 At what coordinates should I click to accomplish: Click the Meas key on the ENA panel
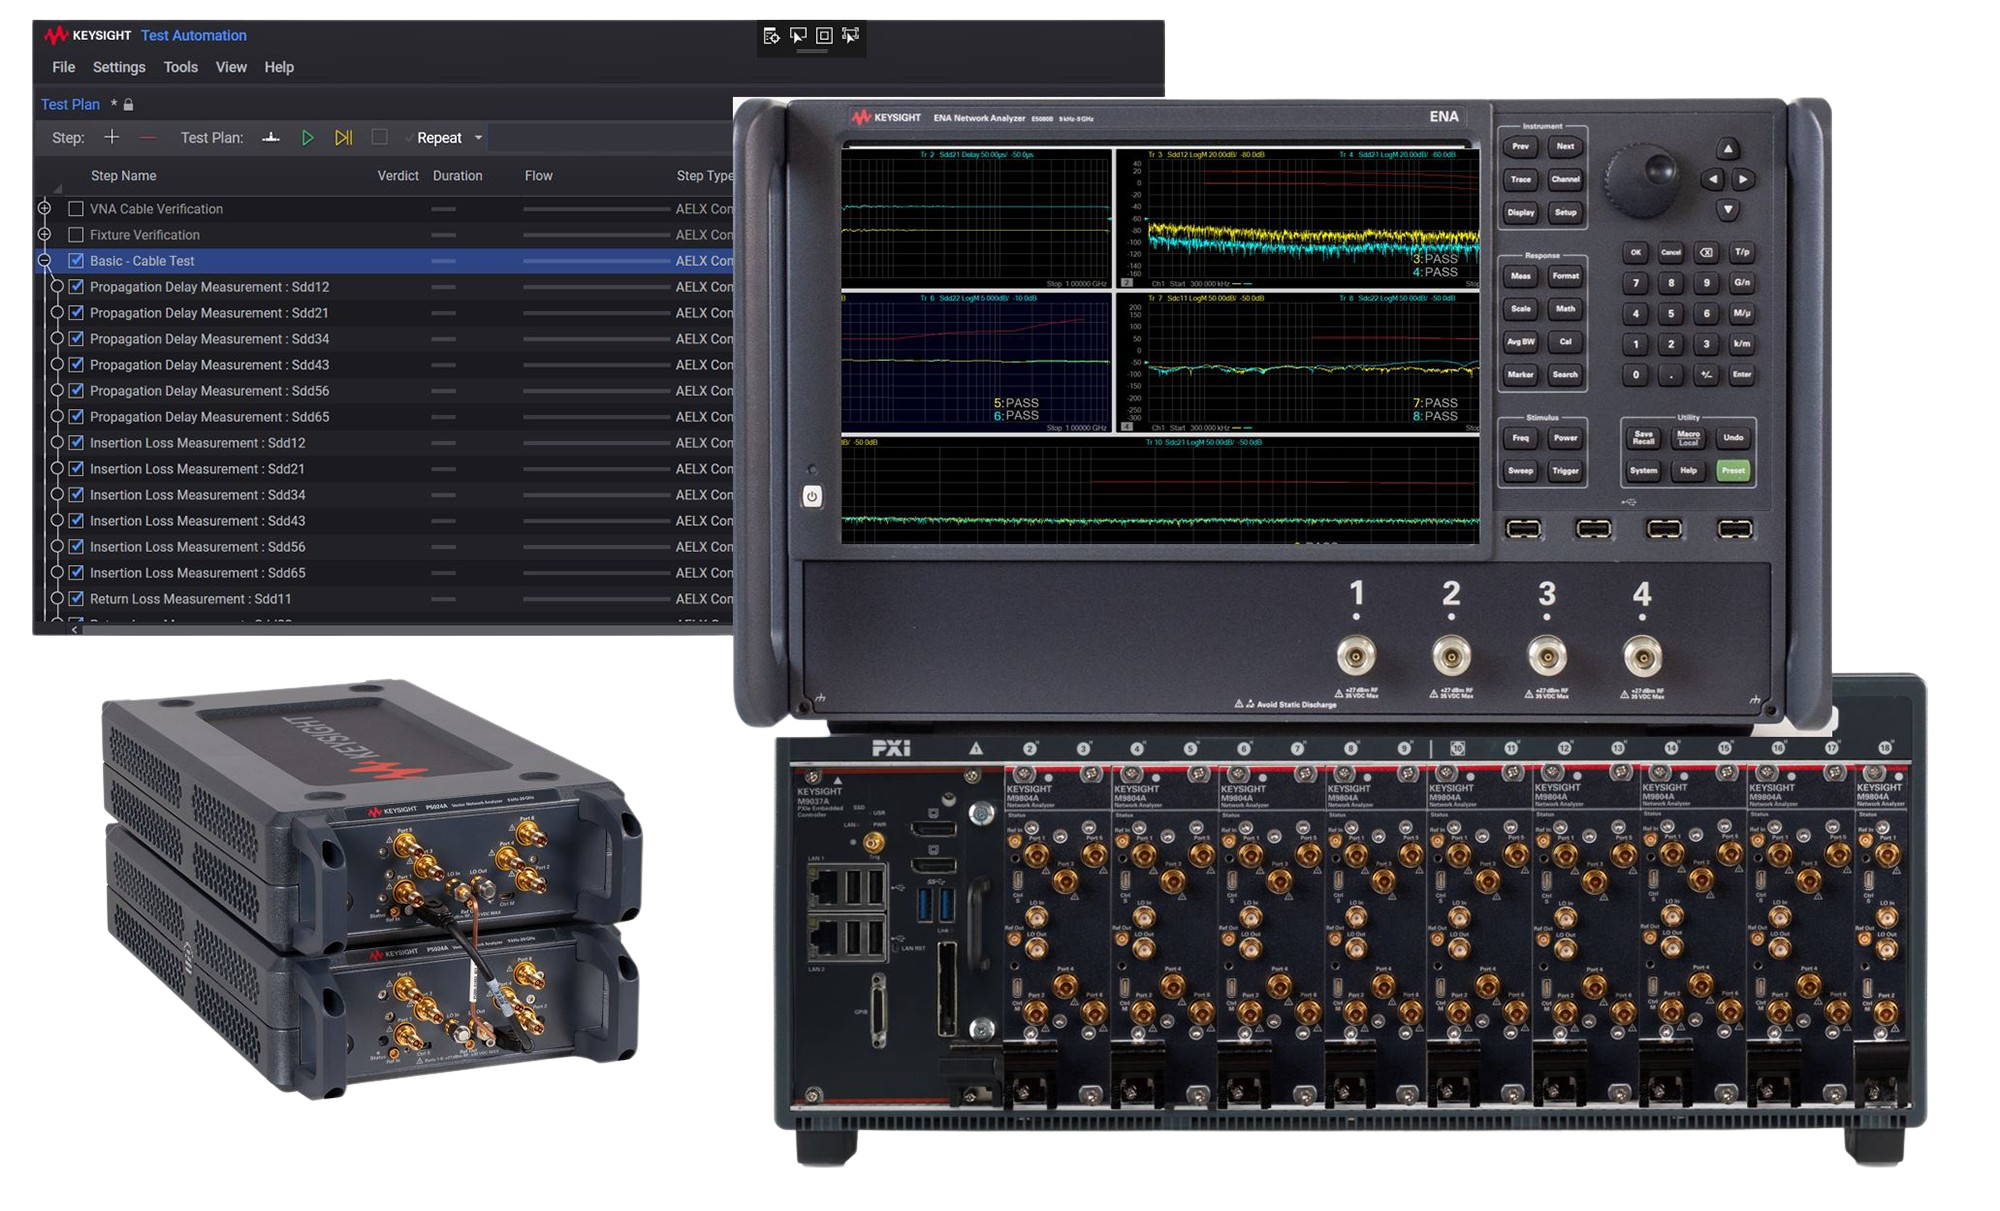click(1520, 276)
